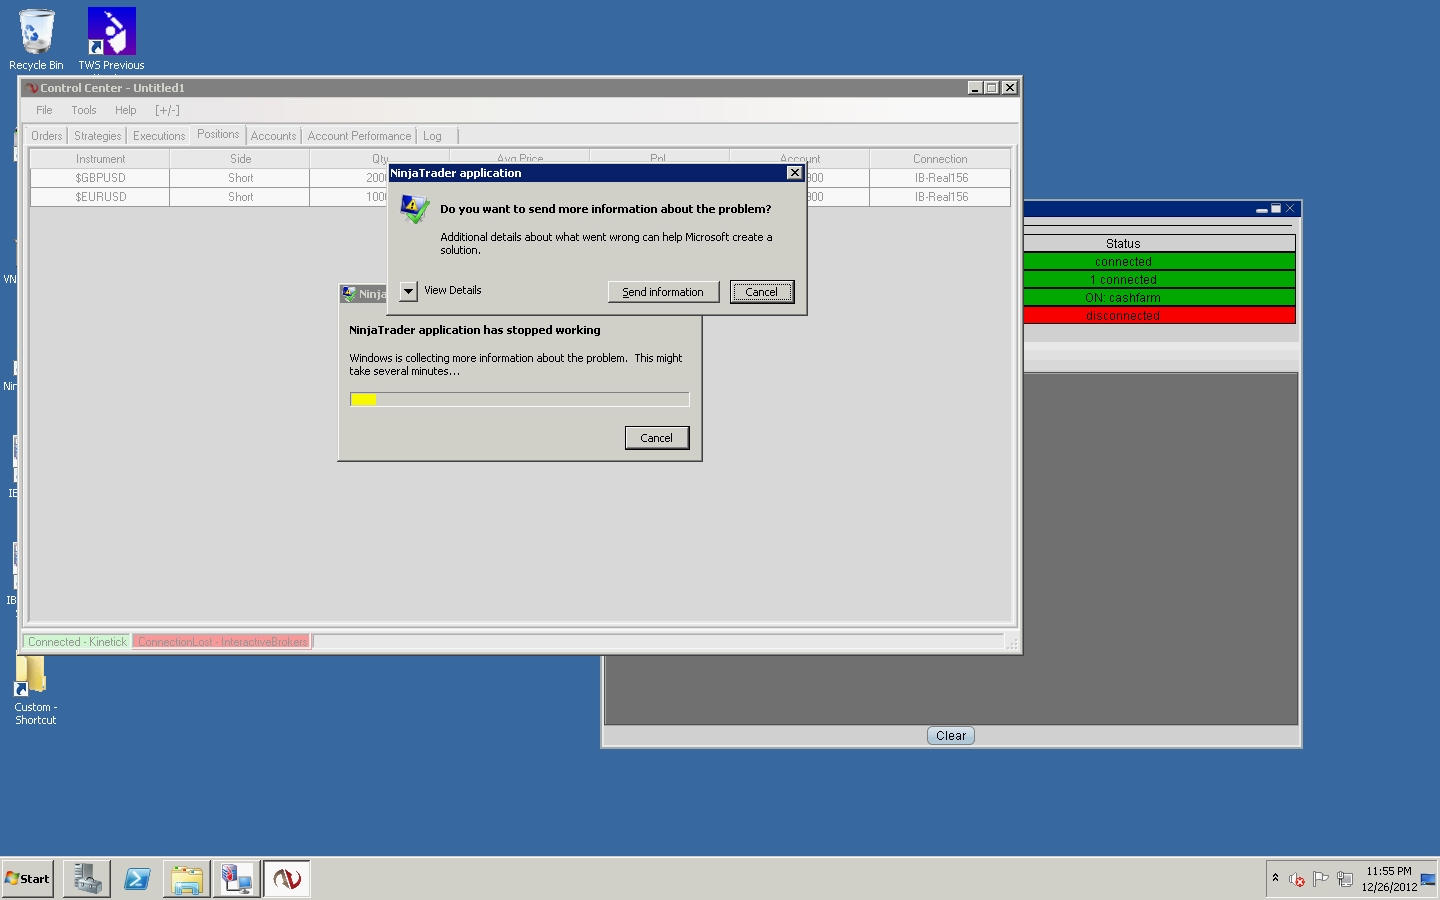Click the warning shield icon in the error dialog
1440x900 pixels.
point(414,209)
